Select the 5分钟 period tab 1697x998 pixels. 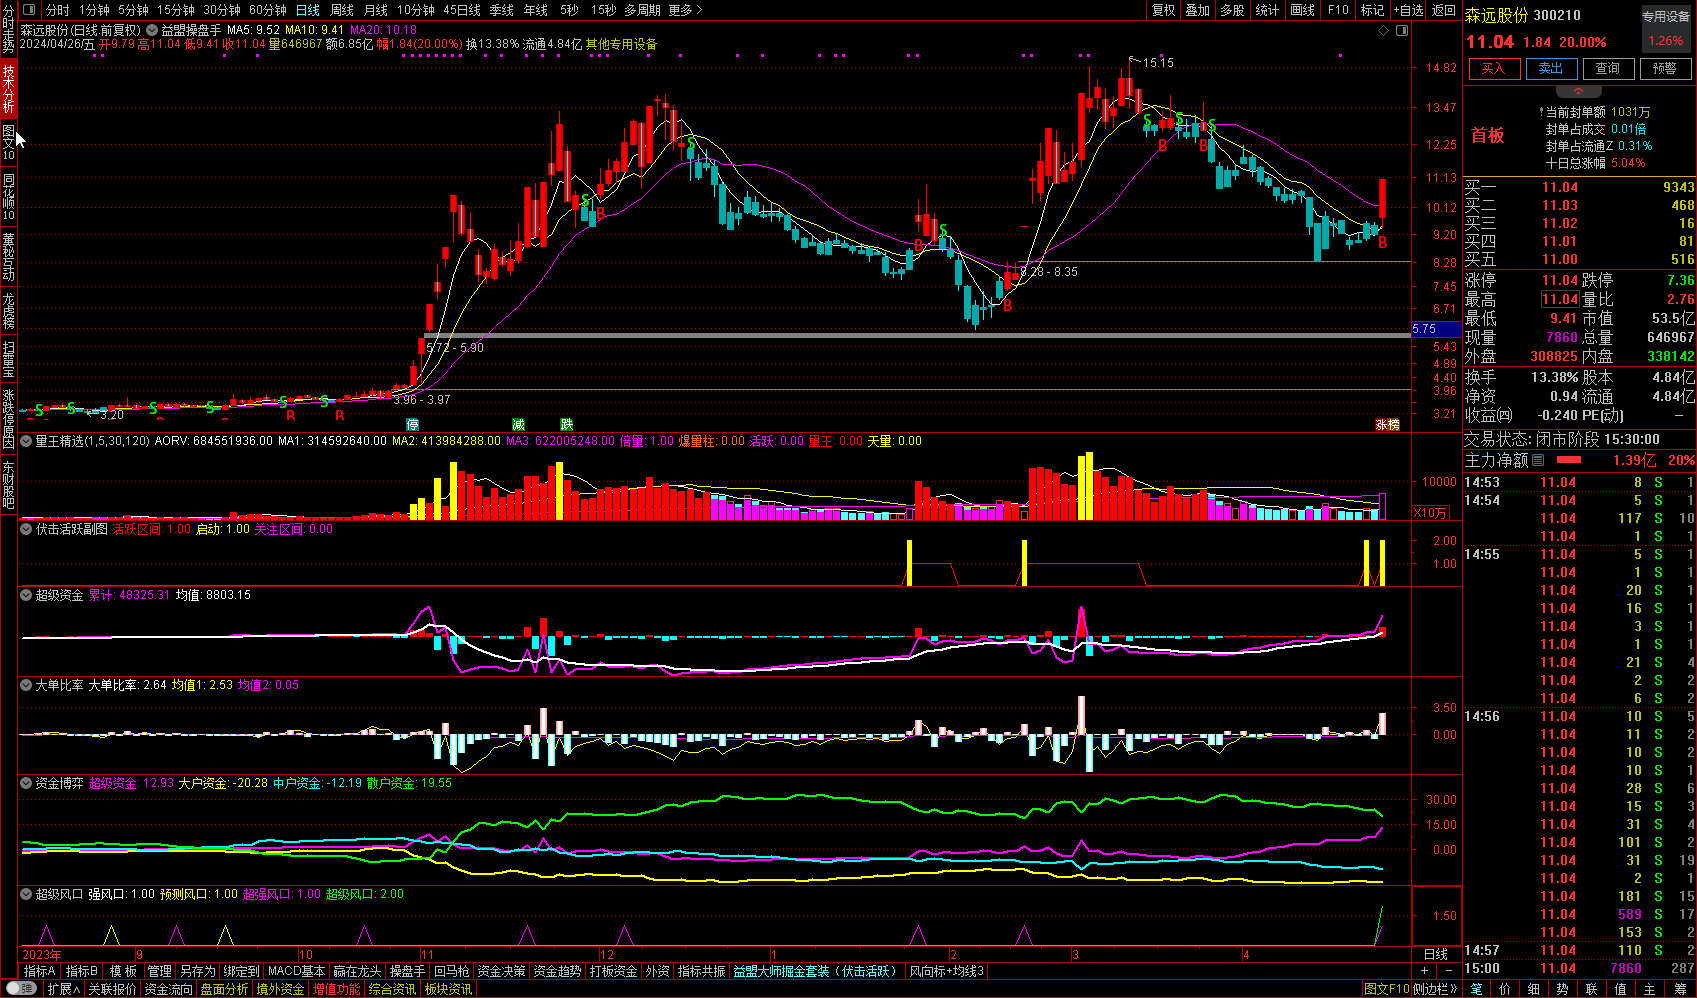pos(133,10)
